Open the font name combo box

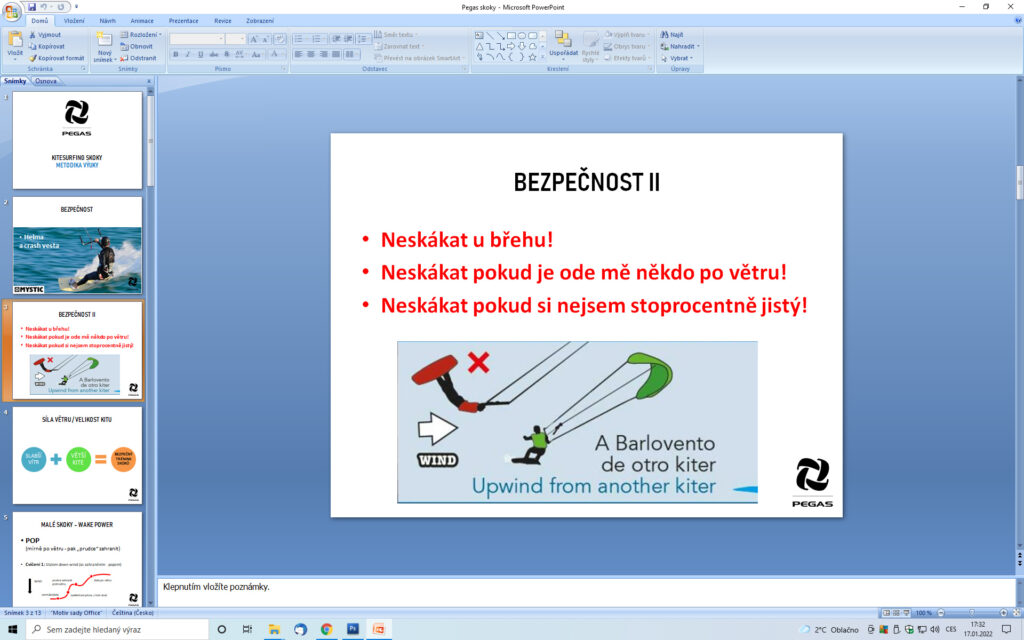click(197, 39)
